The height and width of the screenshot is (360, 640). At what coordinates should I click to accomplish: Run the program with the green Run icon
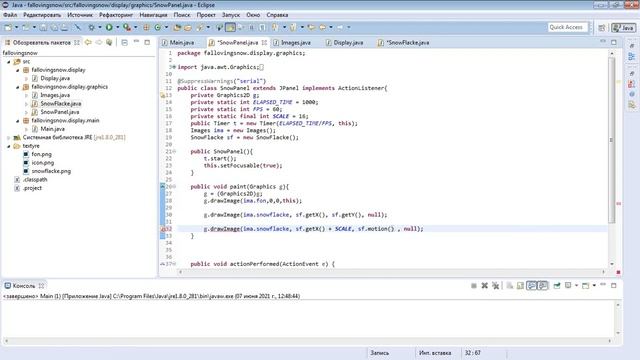109,27
